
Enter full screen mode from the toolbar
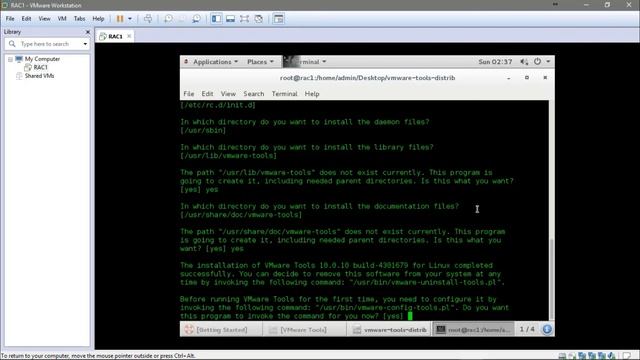pyautogui.click(x=244, y=19)
